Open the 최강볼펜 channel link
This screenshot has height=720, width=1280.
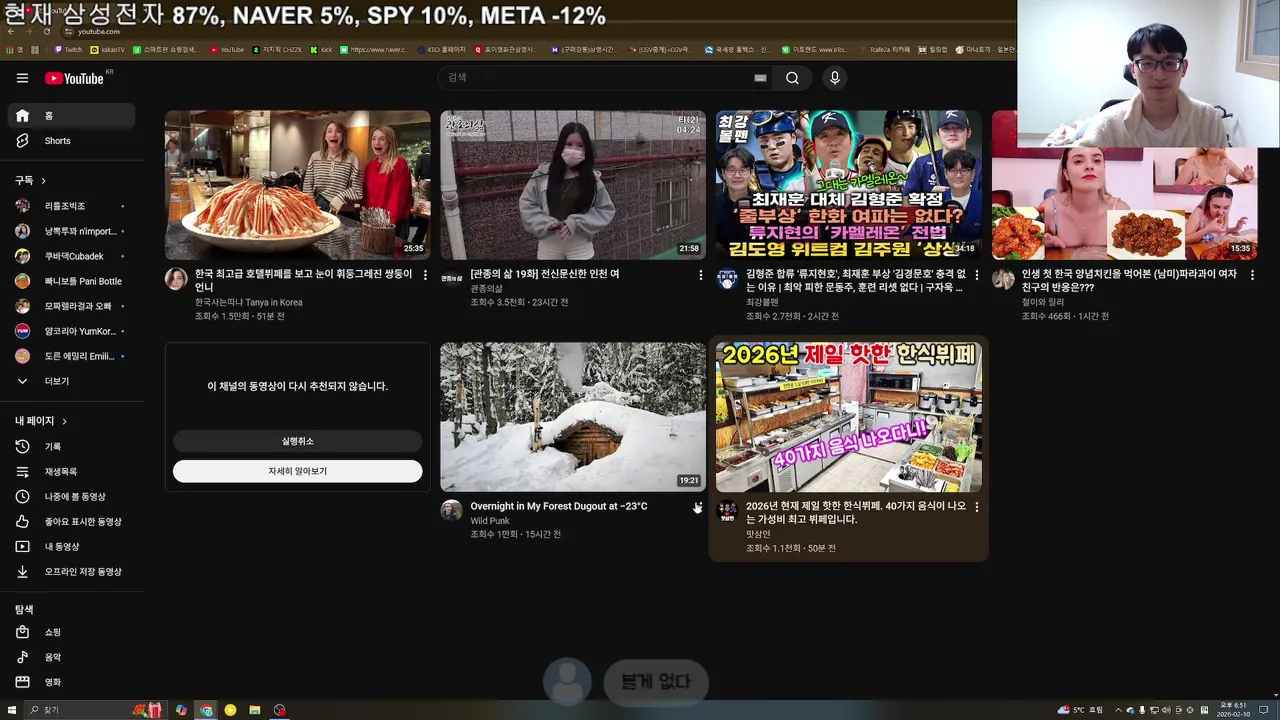[x=762, y=302]
